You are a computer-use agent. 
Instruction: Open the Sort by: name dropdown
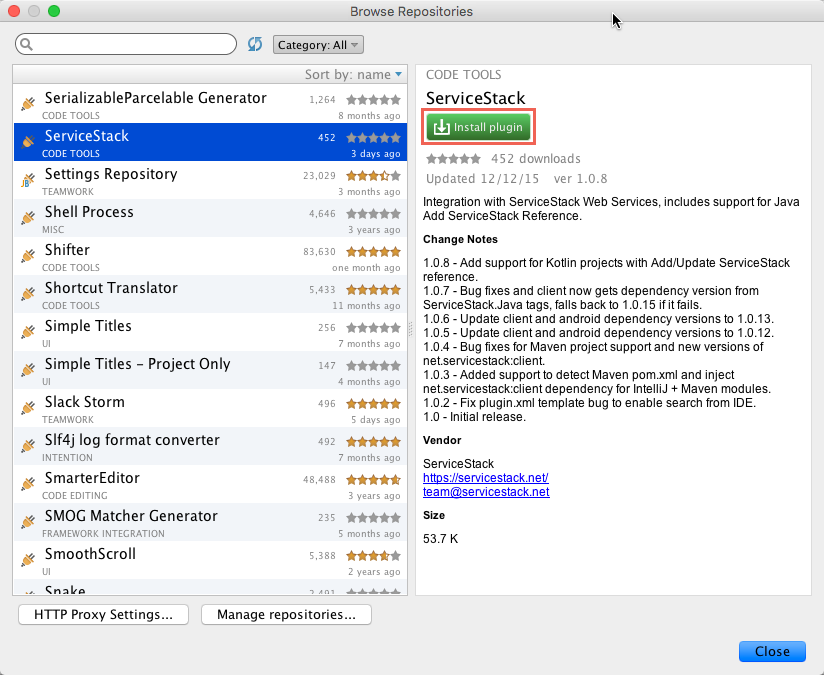pos(353,74)
